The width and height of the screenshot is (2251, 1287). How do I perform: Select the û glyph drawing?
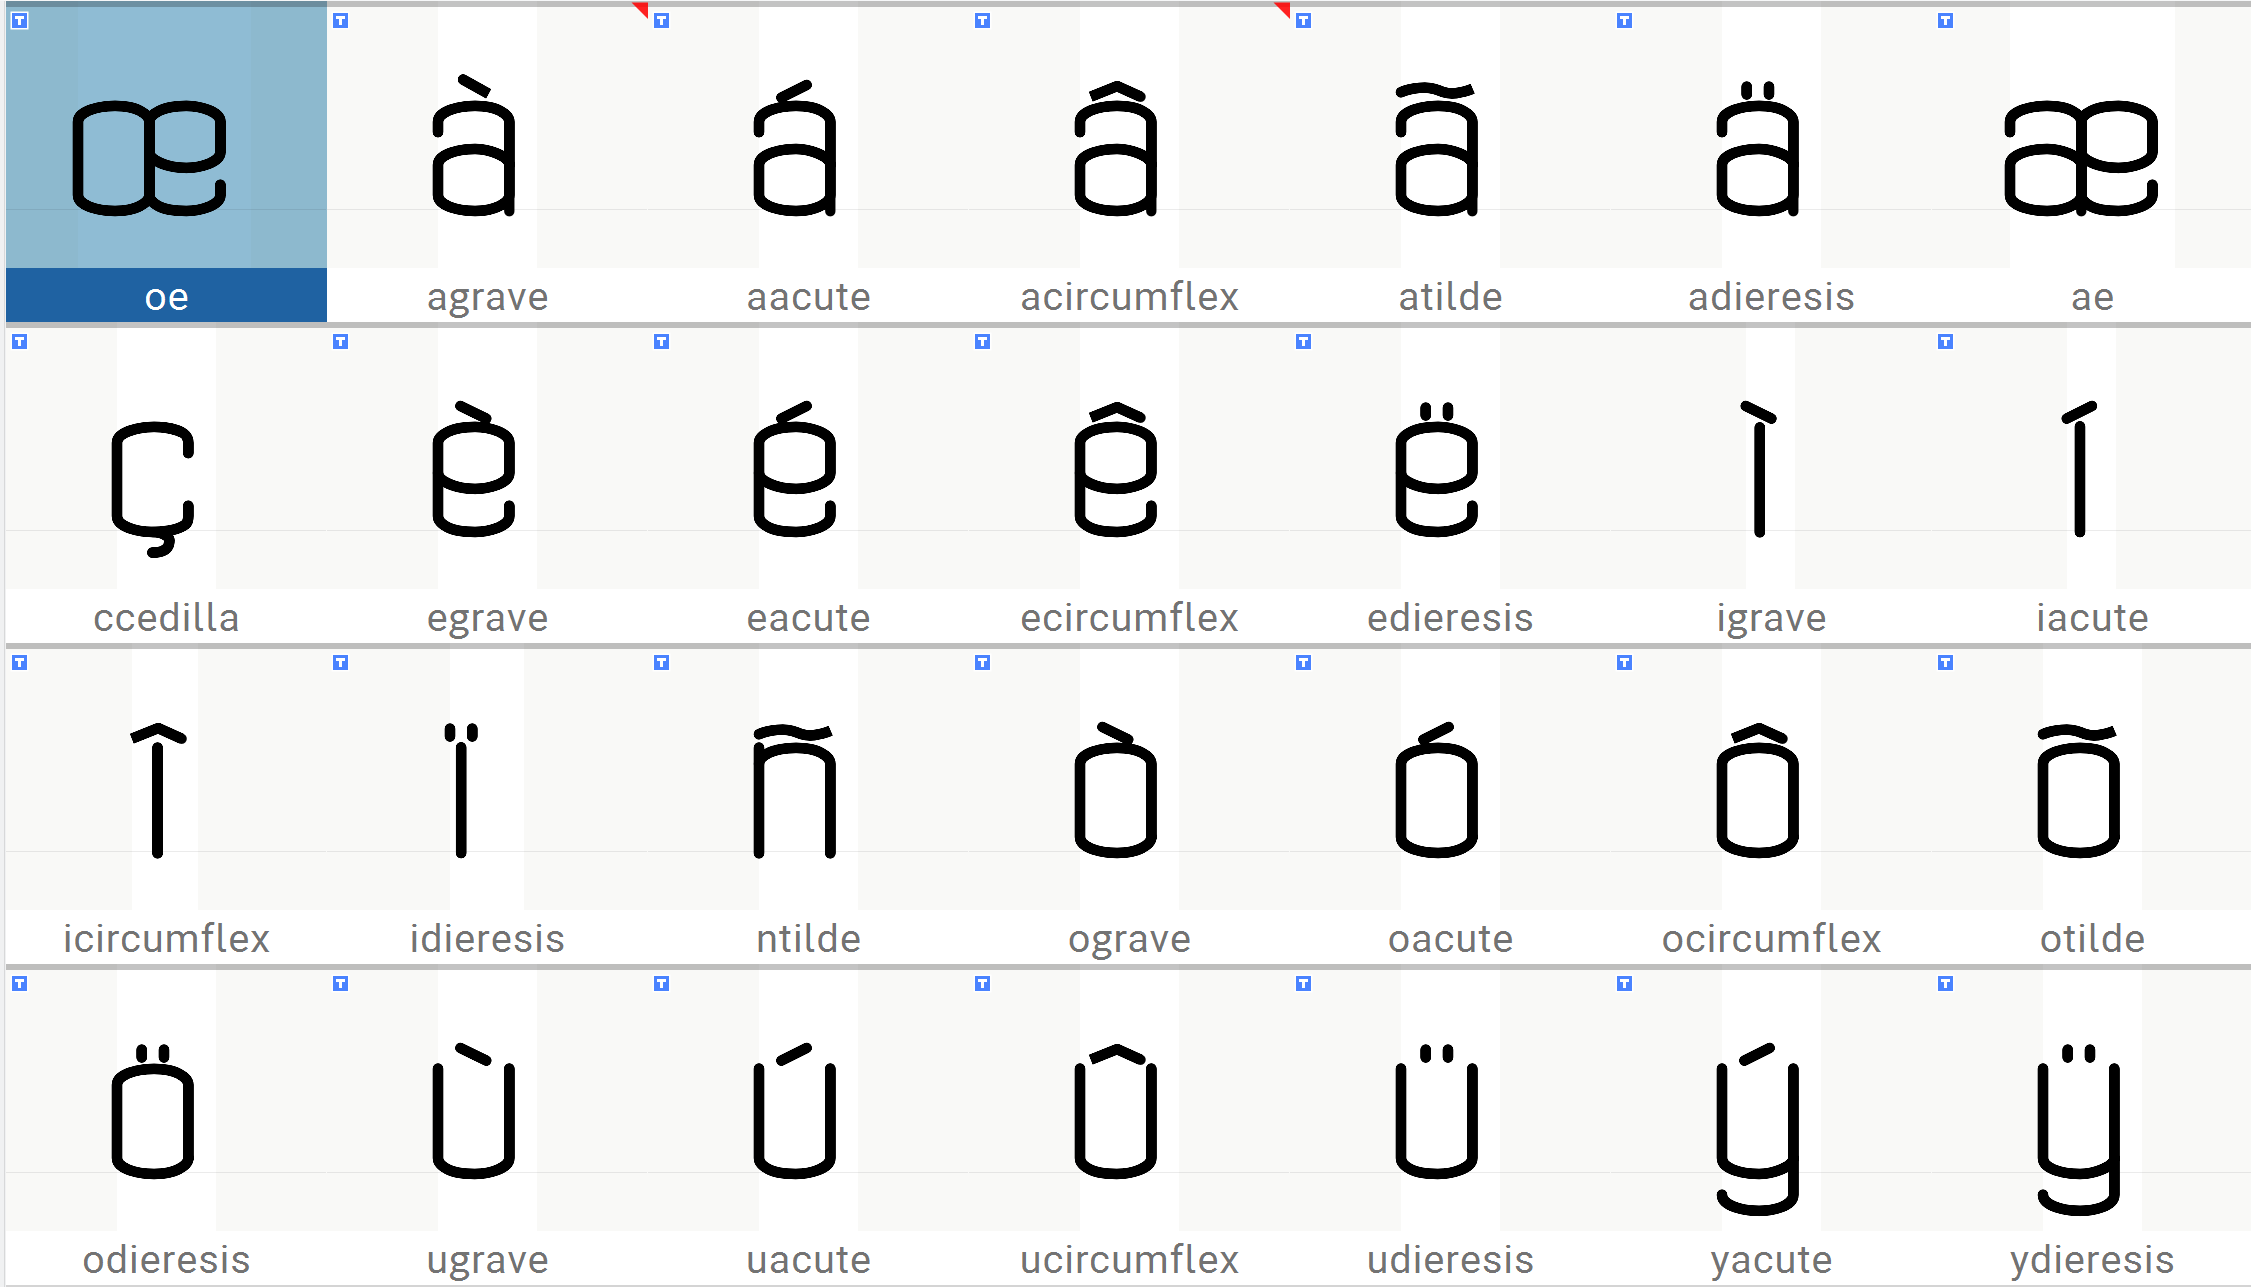click(x=1116, y=1111)
